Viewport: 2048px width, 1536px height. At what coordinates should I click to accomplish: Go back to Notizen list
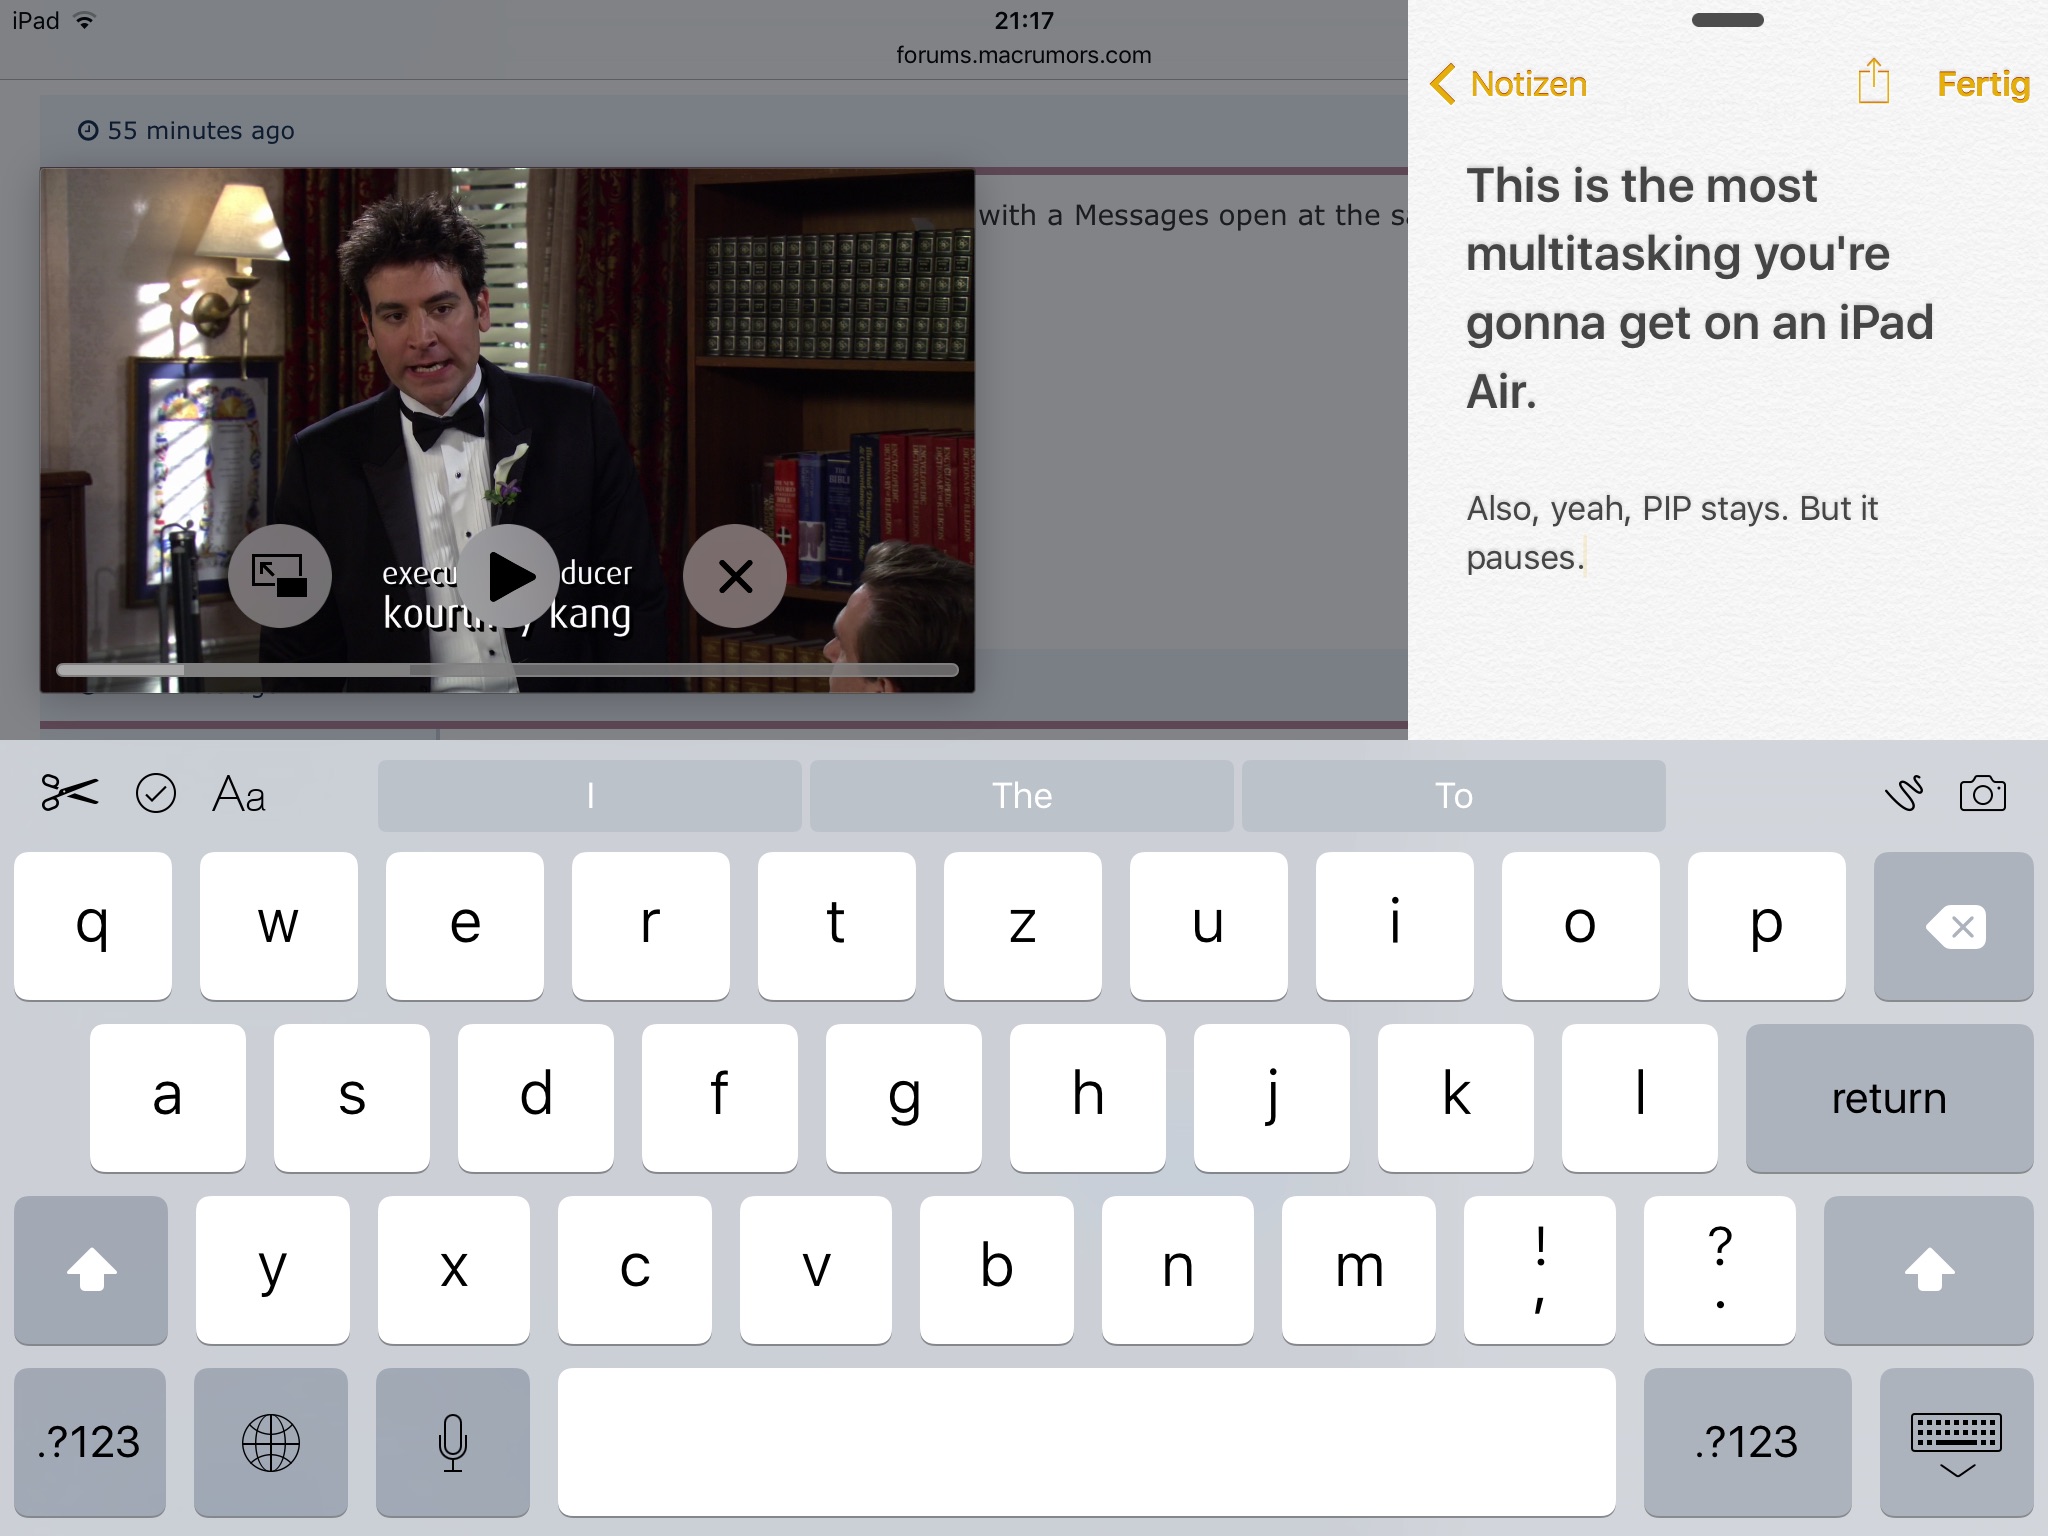pyautogui.click(x=1510, y=84)
